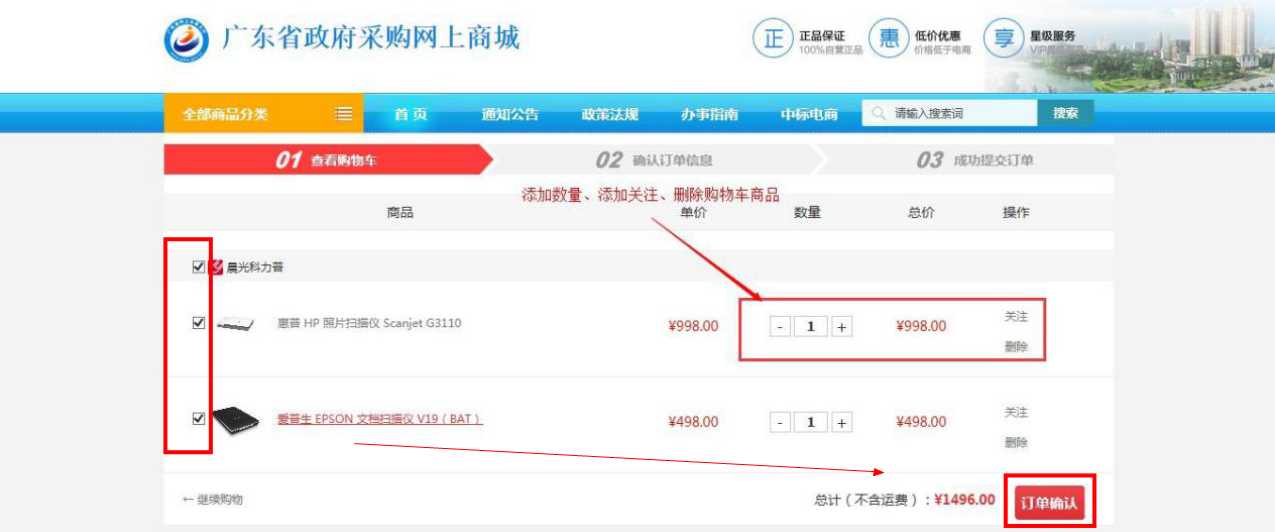
Task: Open the 全部商品分类 list icon
Action: coord(343,114)
